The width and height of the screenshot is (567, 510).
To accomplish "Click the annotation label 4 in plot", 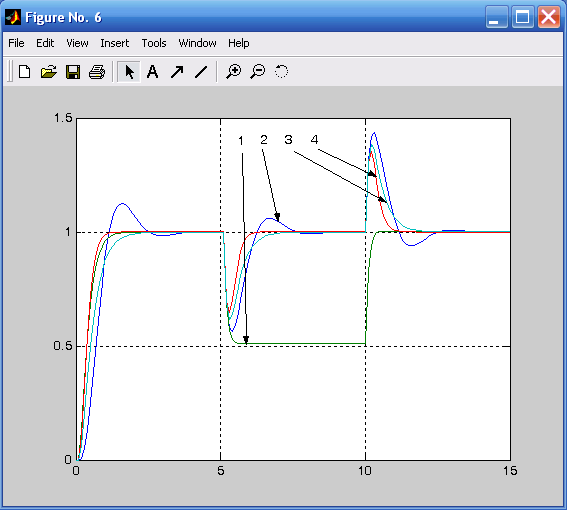I will pyautogui.click(x=314, y=139).
